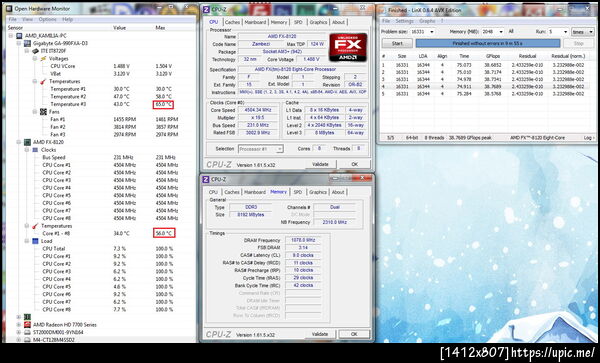The width and height of the screenshot is (600, 363).
Task: Click the Residual (norm.) column header in LinX
Action: [x=568, y=56]
